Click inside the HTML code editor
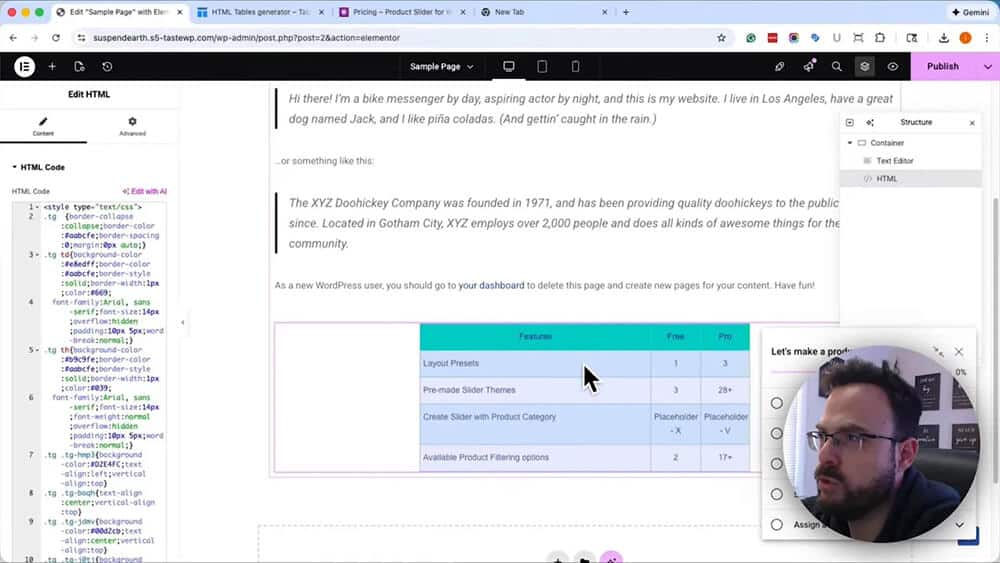Image resolution: width=1000 pixels, height=563 pixels. click(89, 383)
